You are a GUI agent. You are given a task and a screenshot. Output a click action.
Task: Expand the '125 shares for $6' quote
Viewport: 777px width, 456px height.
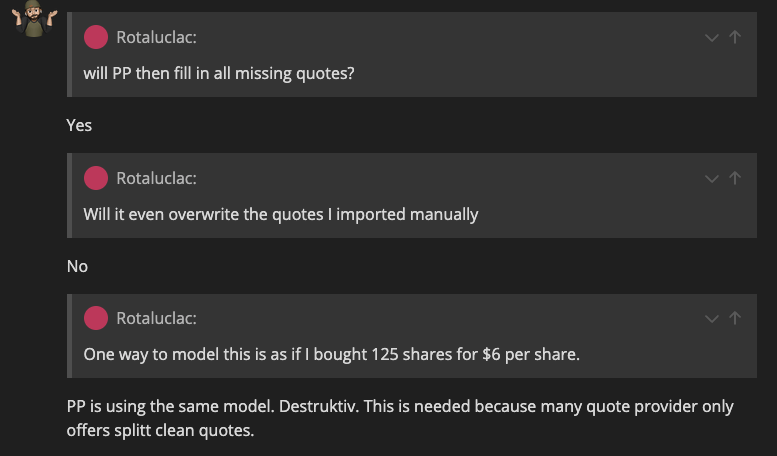[x=711, y=318]
